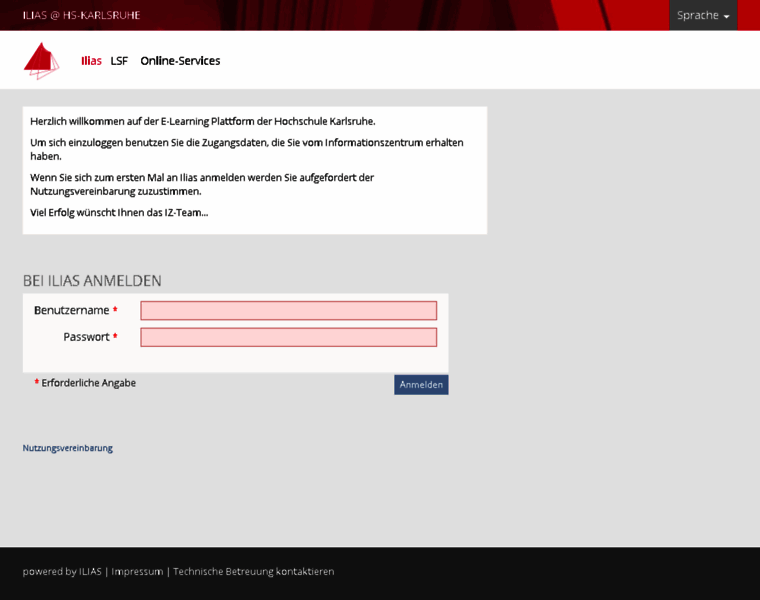Open the Nutzungsvereinbarung link

tap(67, 448)
